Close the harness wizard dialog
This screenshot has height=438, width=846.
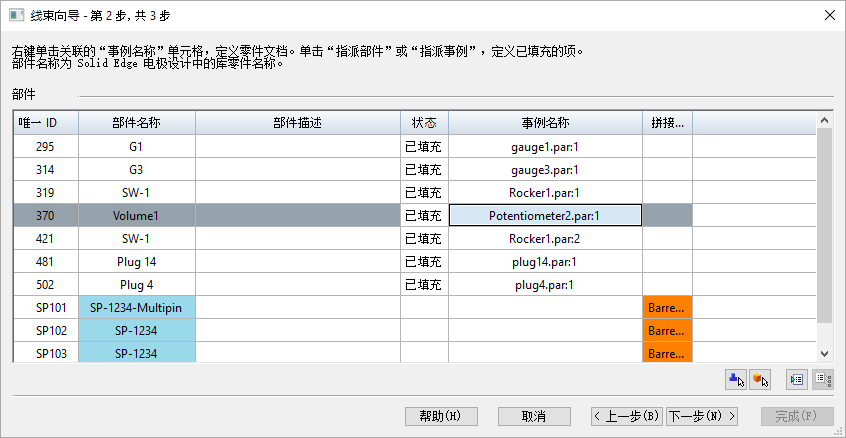[829, 15]
